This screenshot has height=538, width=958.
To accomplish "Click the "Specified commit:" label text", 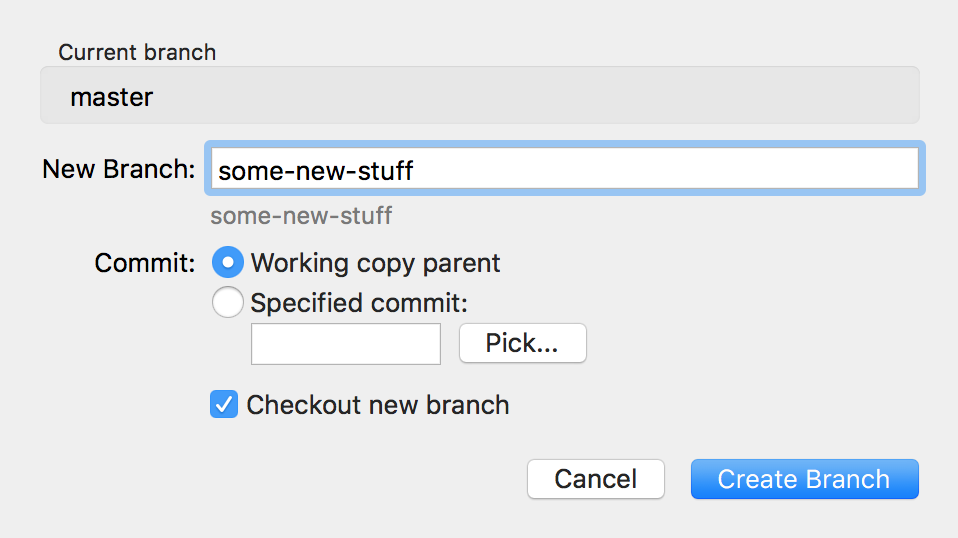I will (x=359, y=302).
